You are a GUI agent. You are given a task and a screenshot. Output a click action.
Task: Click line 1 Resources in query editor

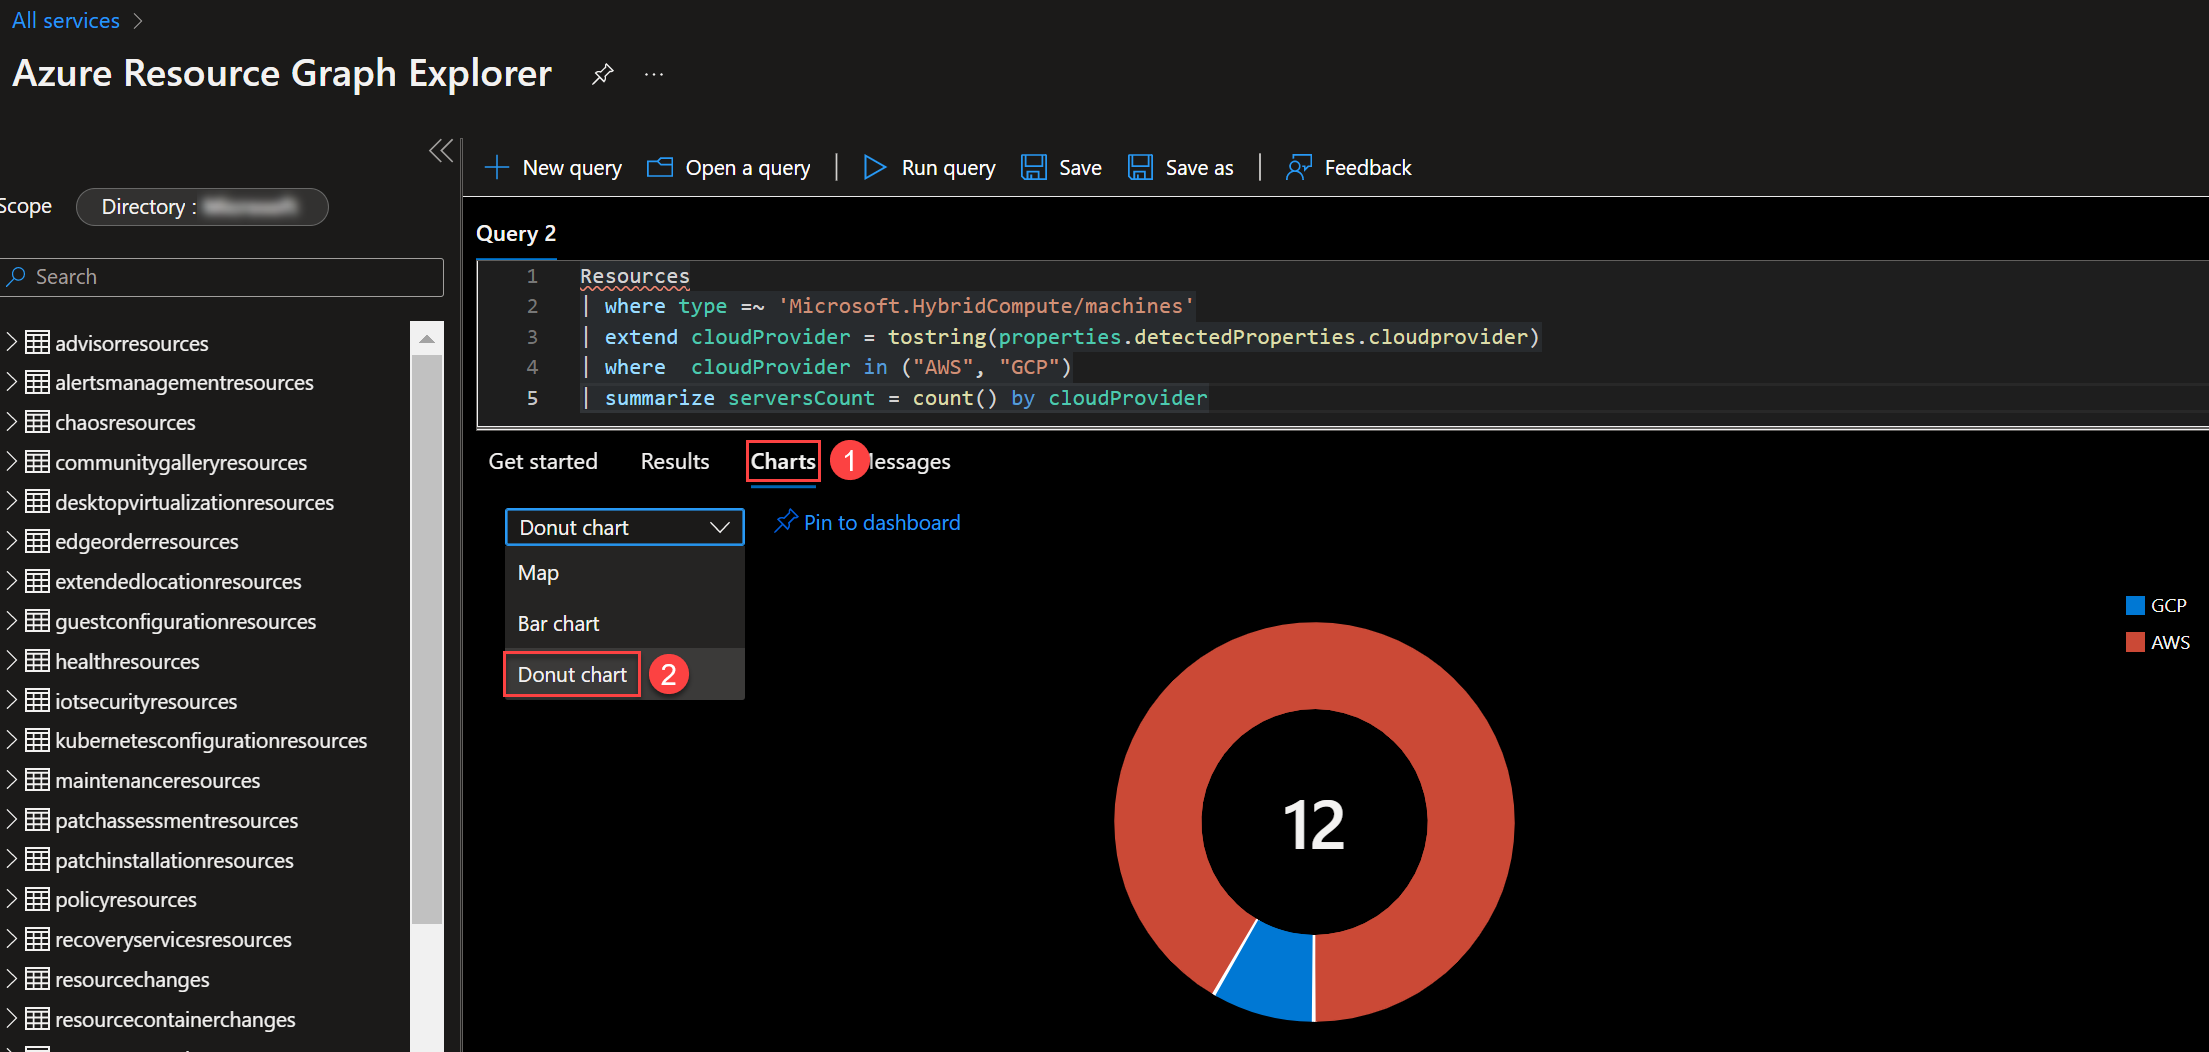pyautogui.click(x=635, y=276)
